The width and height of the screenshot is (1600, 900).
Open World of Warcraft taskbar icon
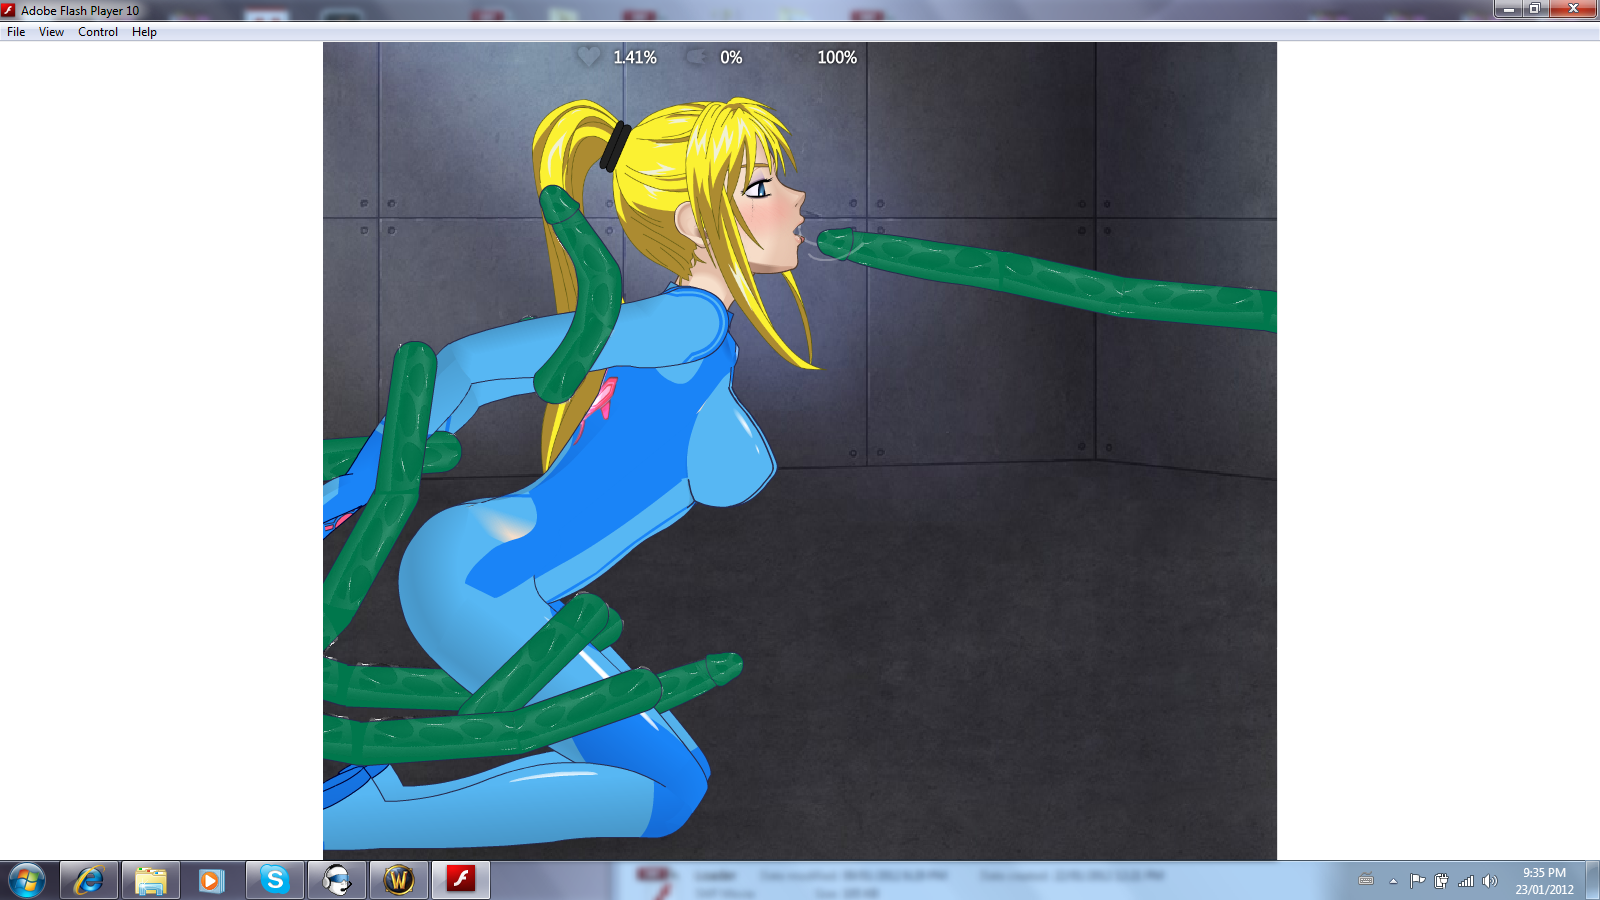[x=399, y=880]
